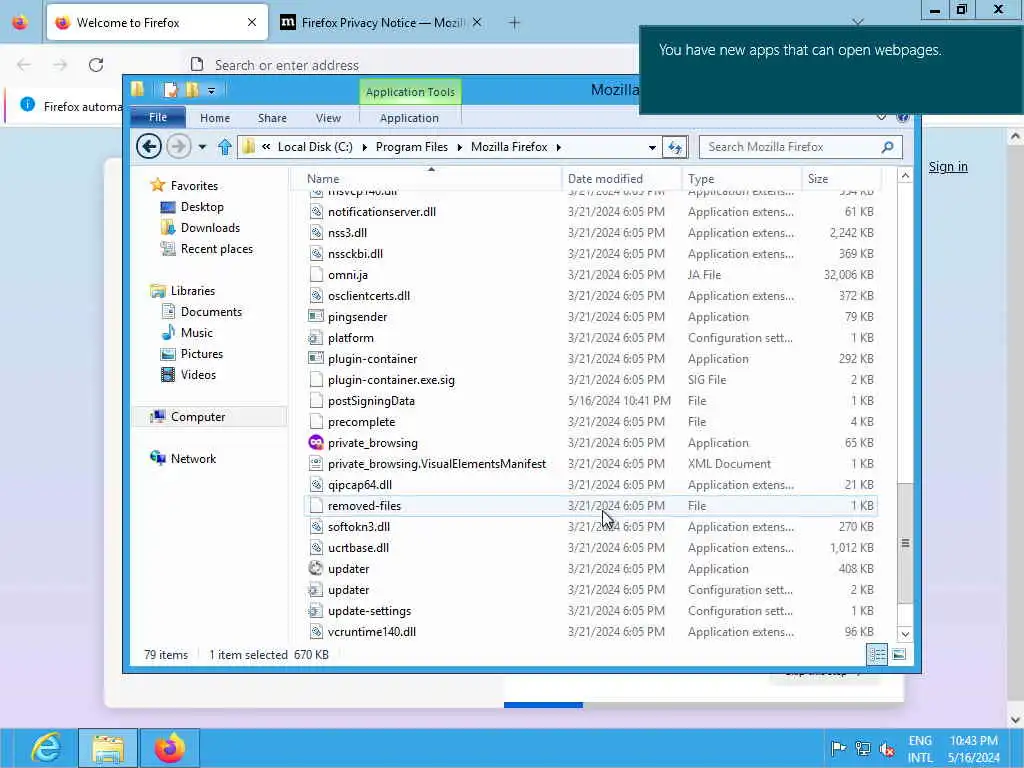Click the Forward arrow in File Explorer
Viewport: 1024px width, 768px height.
(178, 146)
